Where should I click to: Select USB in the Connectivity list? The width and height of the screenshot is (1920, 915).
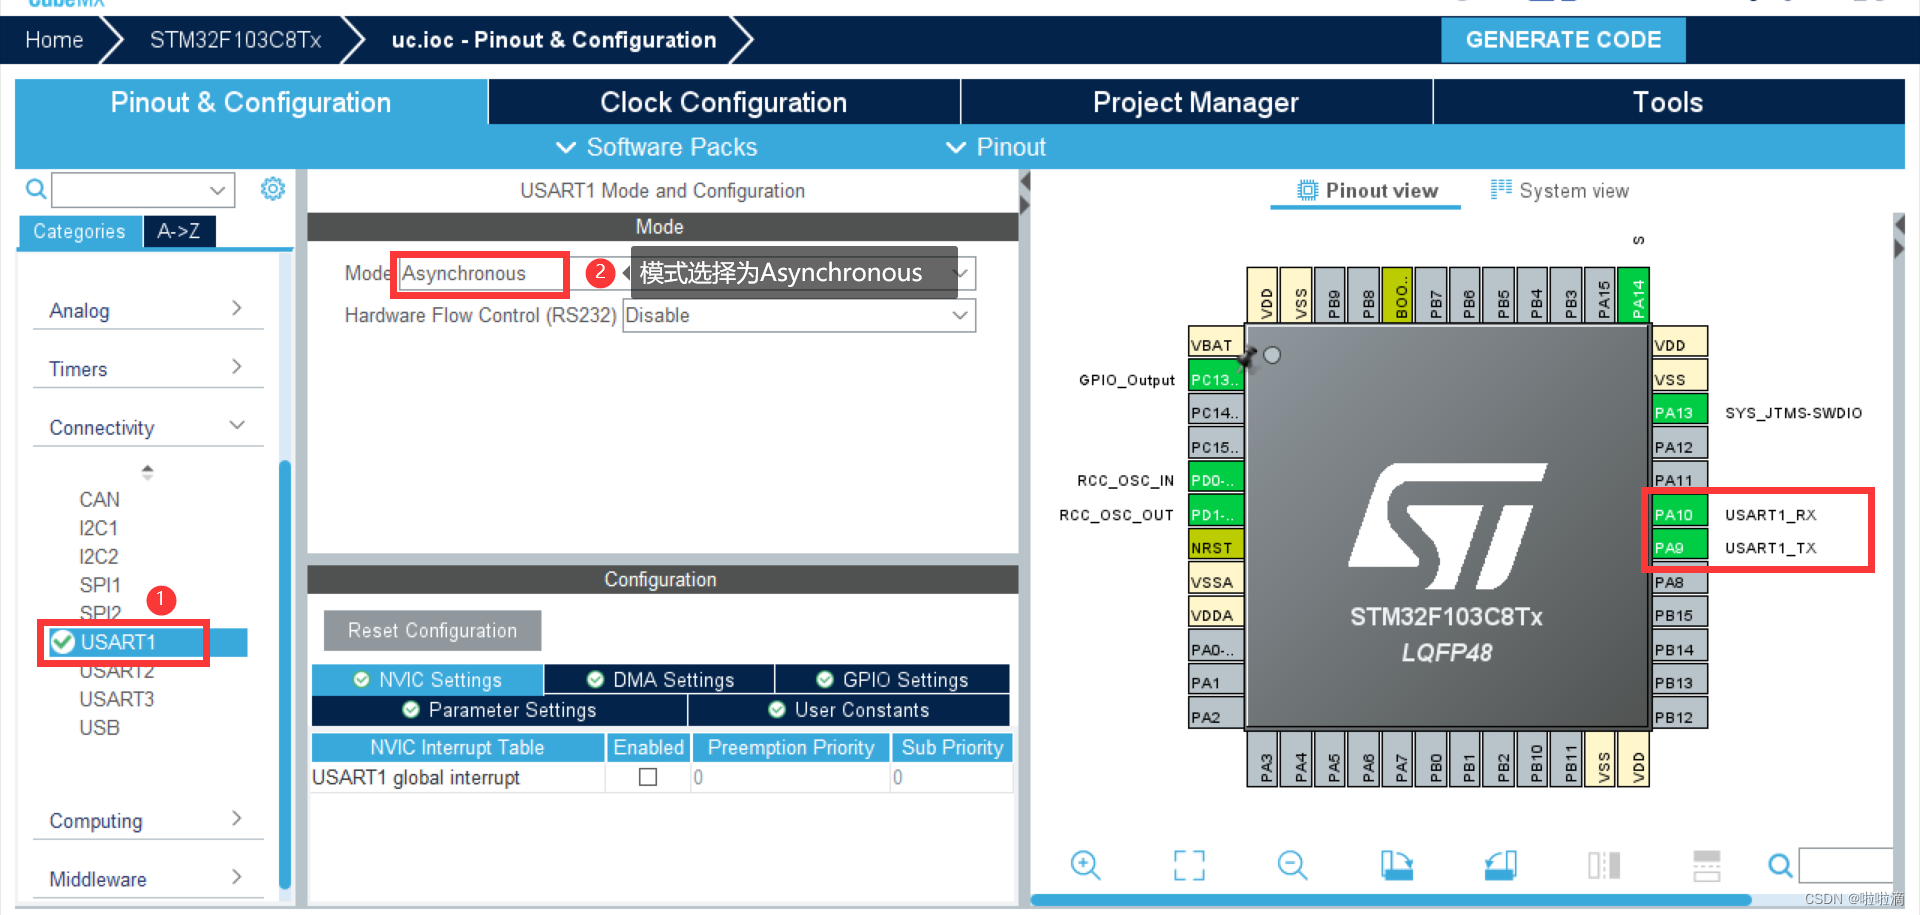[x=99, y=727]
